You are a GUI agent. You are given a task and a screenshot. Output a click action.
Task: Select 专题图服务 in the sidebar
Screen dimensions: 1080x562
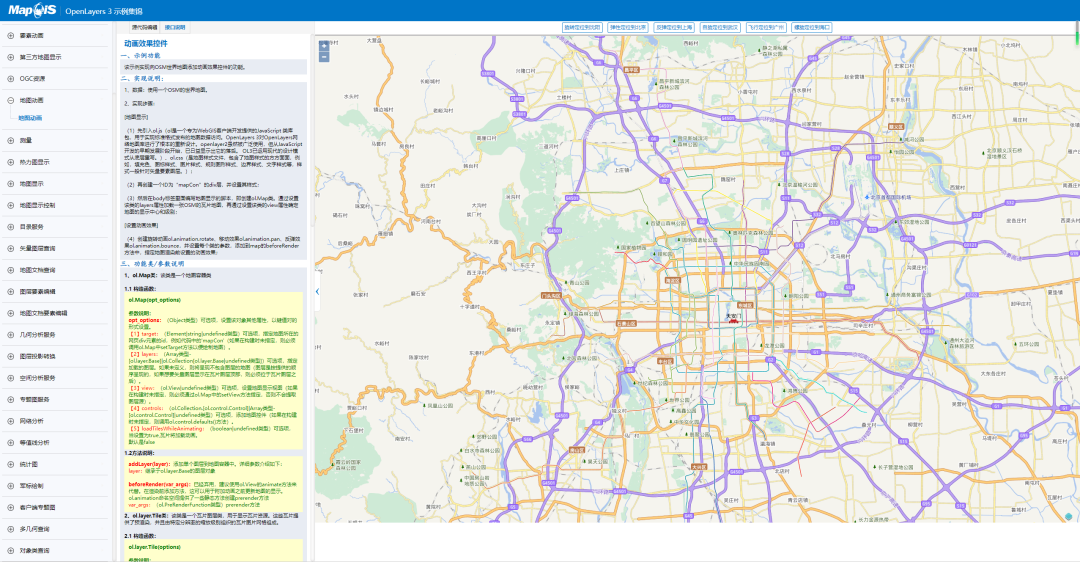[34, 399]
